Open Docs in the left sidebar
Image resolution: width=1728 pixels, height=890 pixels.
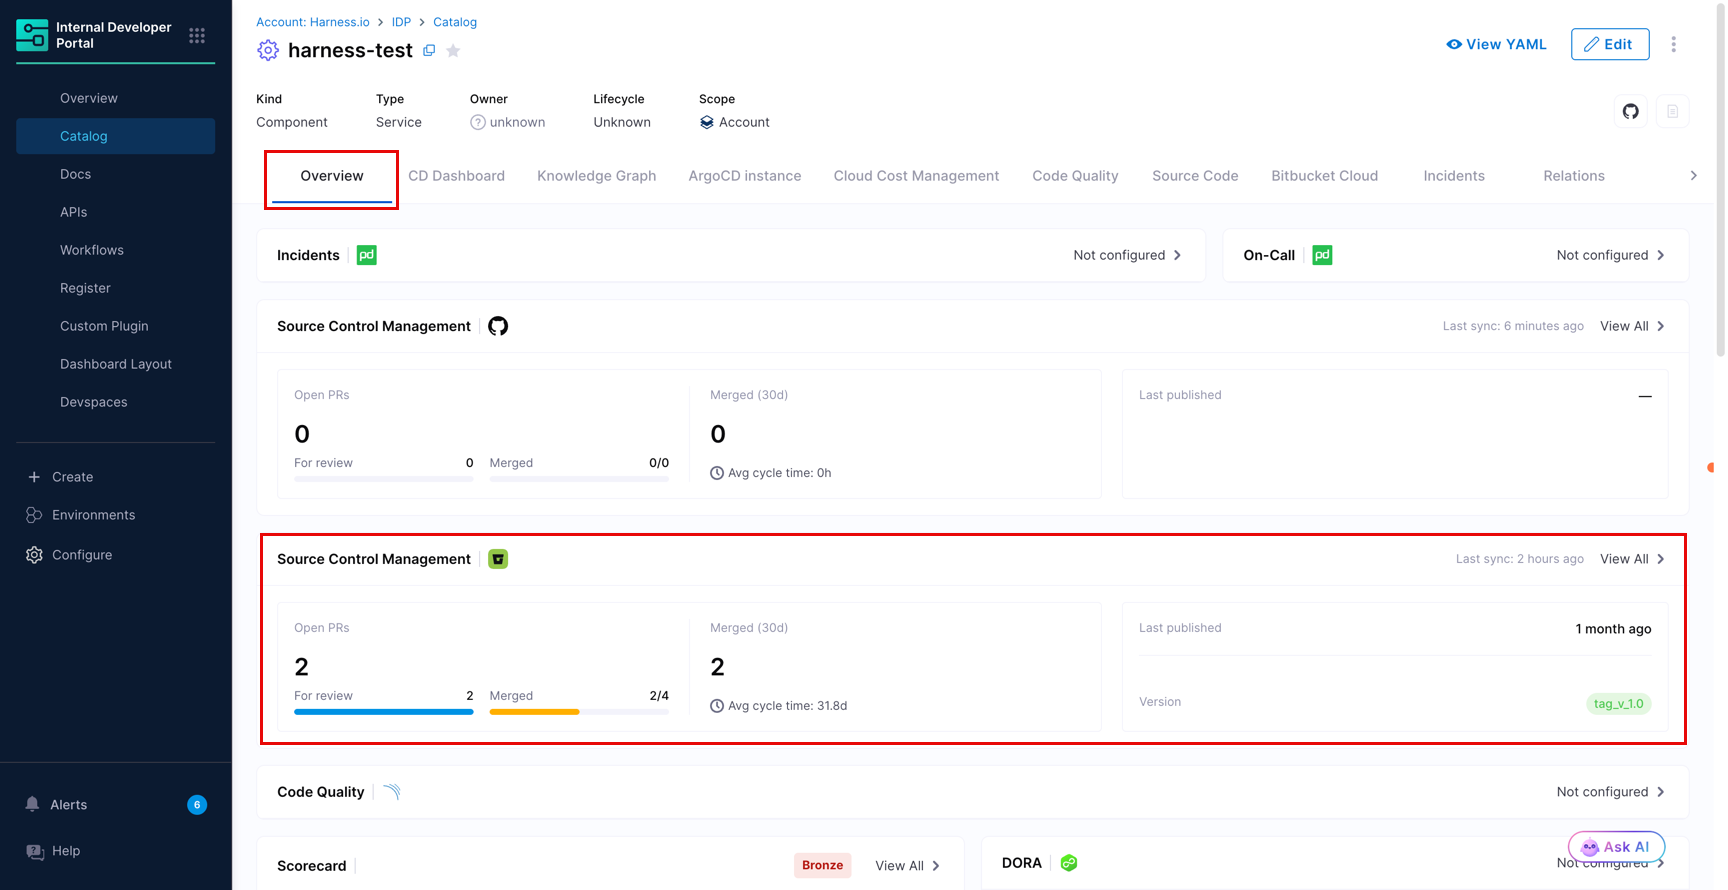[75, 174]
